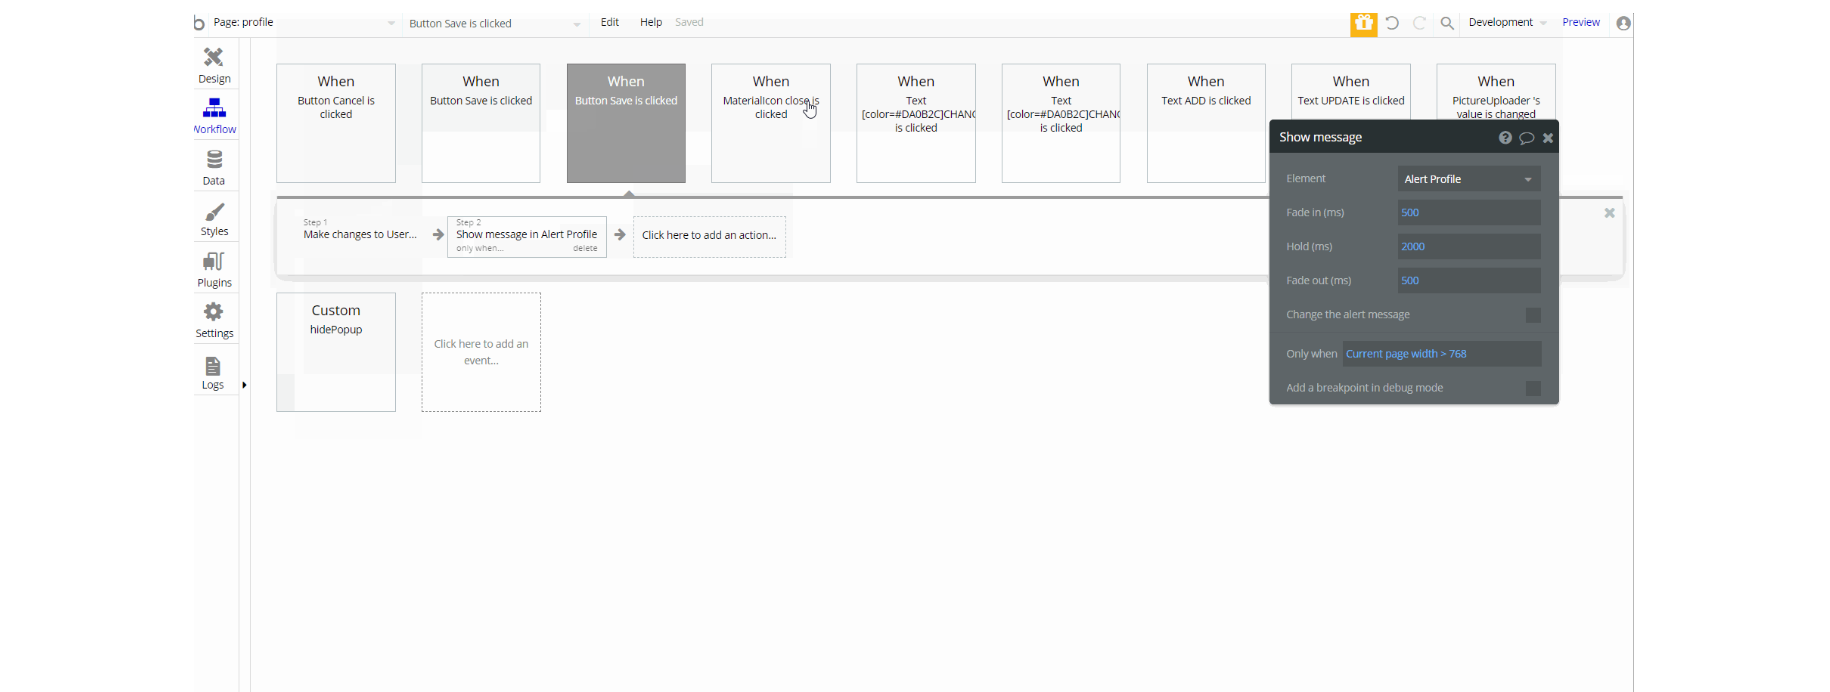This screenshot has height=692, width=1830.
Task: Open the Design tab in sidebar
Action: coord(214,66)
